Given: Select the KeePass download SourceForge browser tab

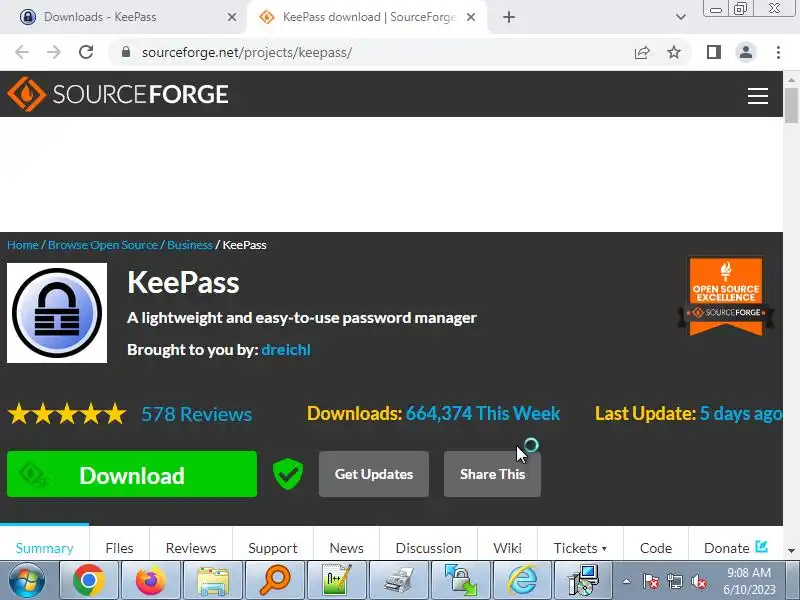Looking at the screenshot, I should pyautogui.click(x=368, y=17).
